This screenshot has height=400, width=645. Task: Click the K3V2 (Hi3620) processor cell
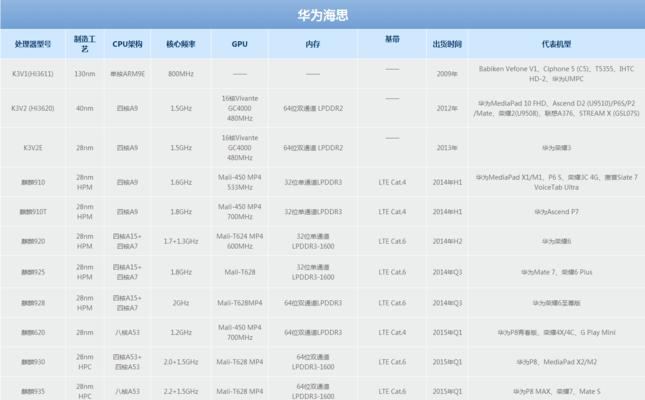click(x=33, y=108)
